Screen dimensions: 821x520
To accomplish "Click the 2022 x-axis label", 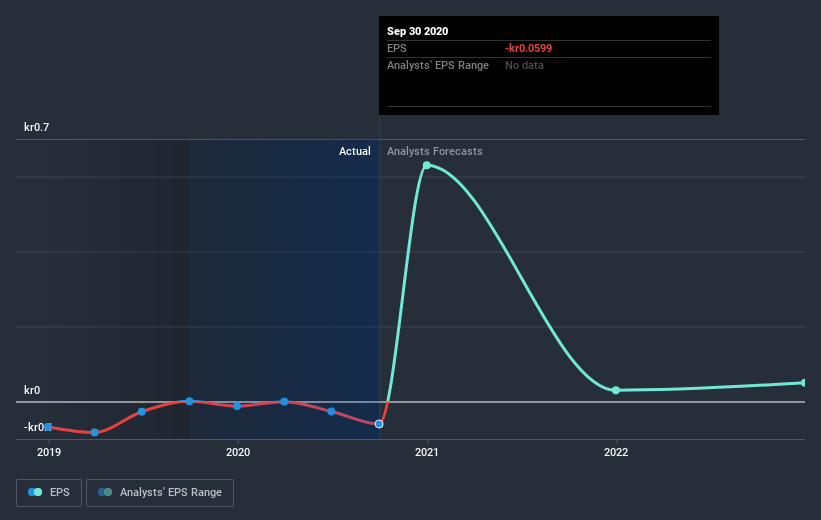I will (x=616, y=452).
